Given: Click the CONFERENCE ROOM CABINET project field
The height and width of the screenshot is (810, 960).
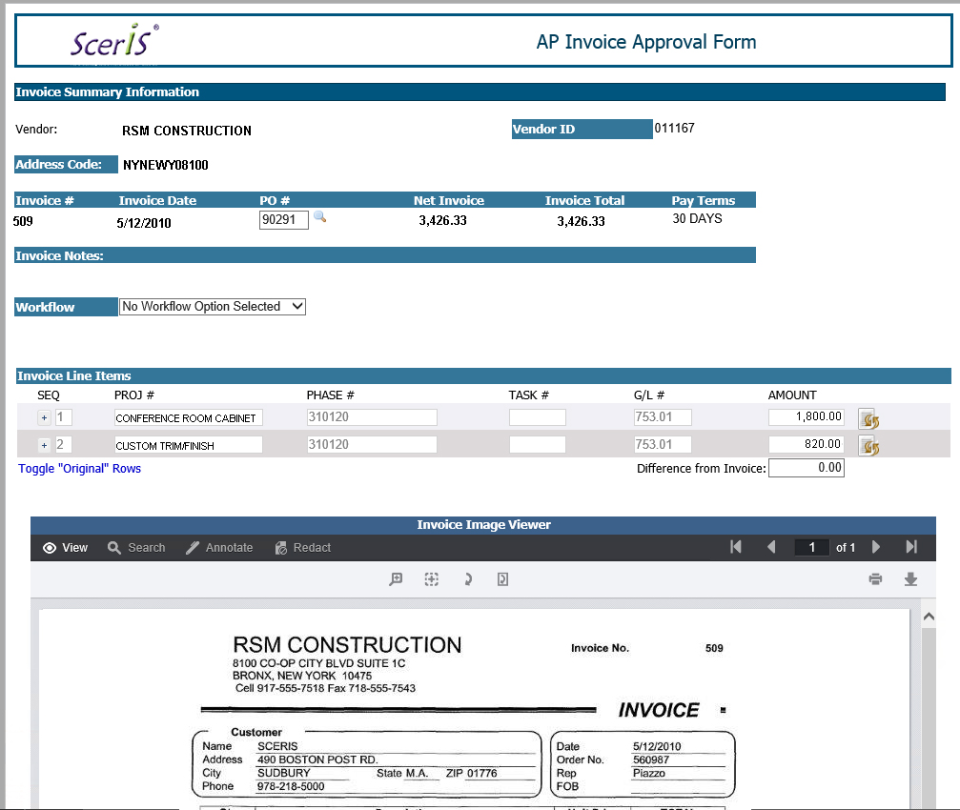Looking at the screenshot, I should click(189, 418).
